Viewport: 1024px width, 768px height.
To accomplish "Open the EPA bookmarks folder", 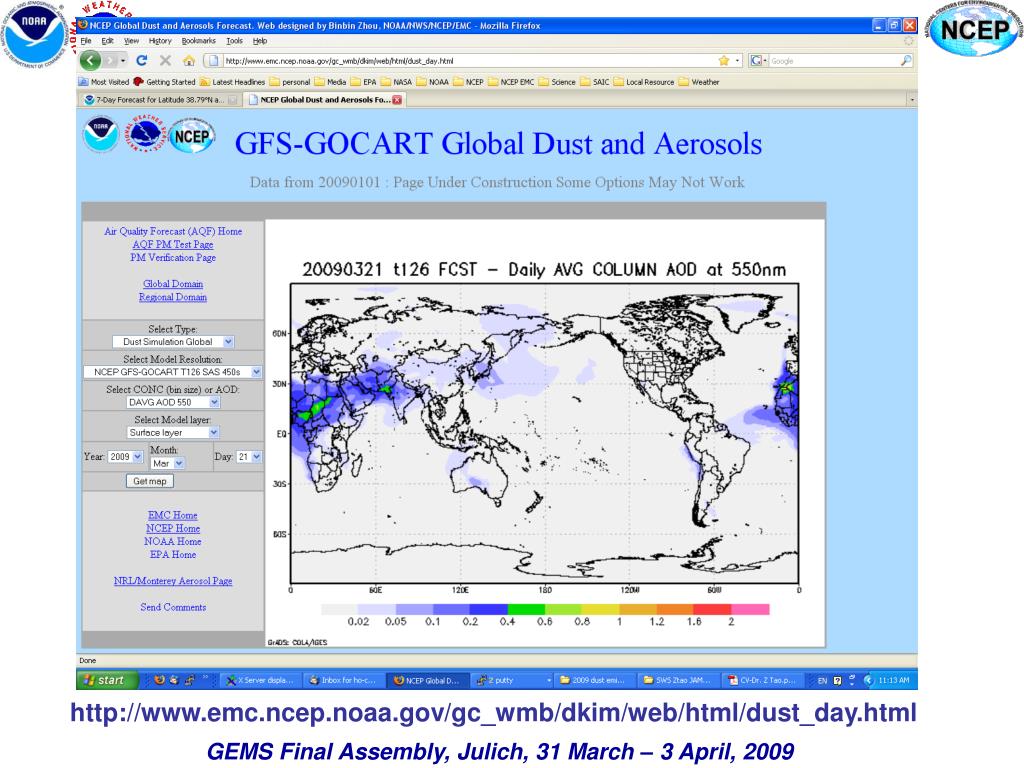I will coord(364,82).
